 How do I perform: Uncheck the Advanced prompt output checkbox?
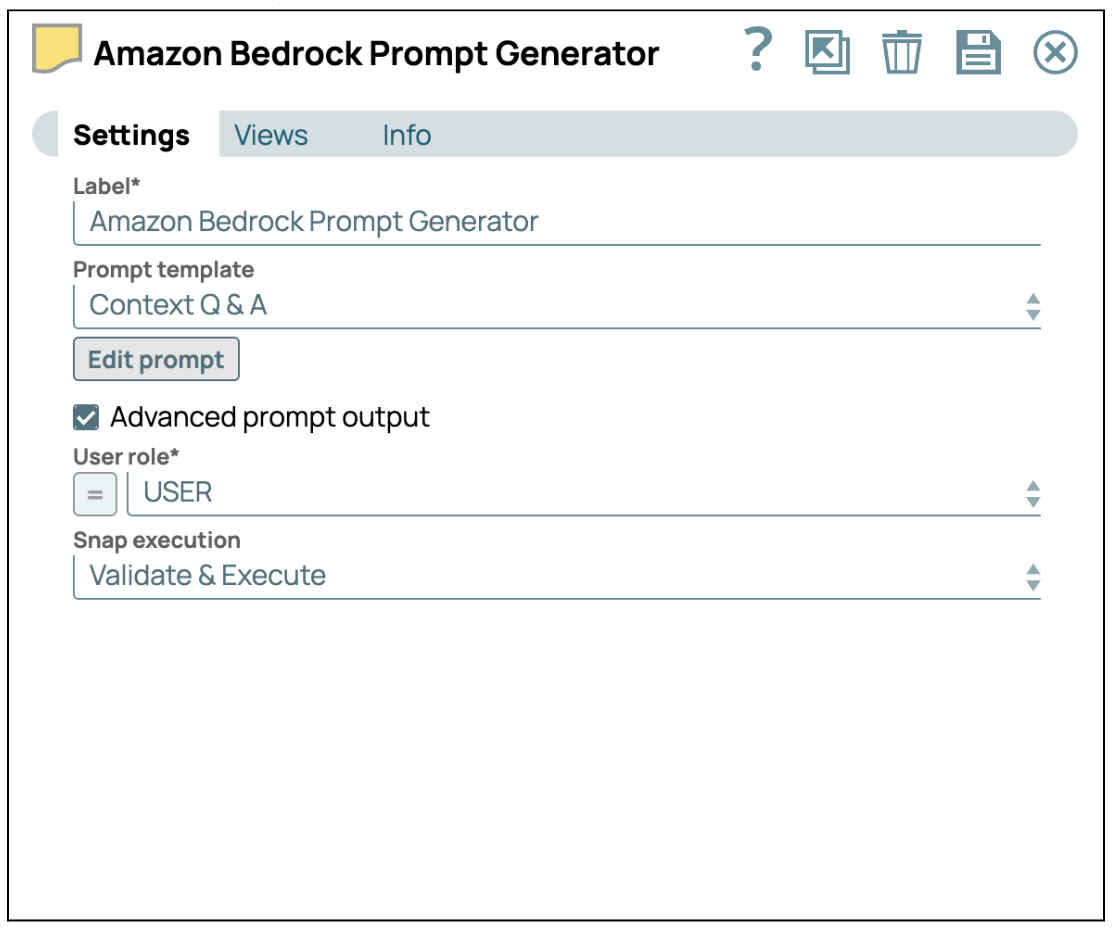(87, 417)
